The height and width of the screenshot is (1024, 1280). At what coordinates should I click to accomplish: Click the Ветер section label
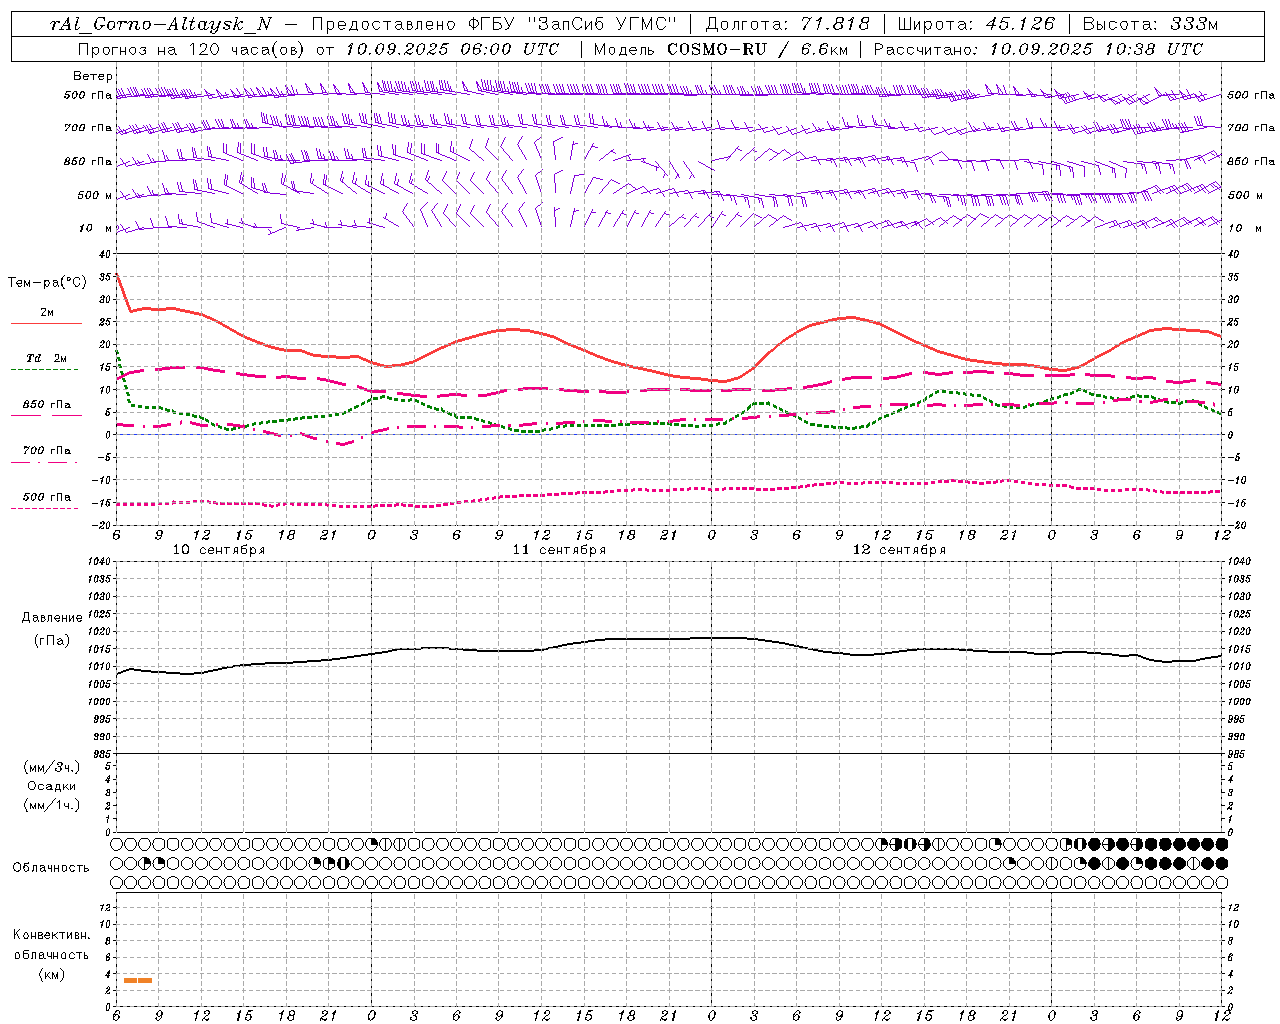click(93, 76)
